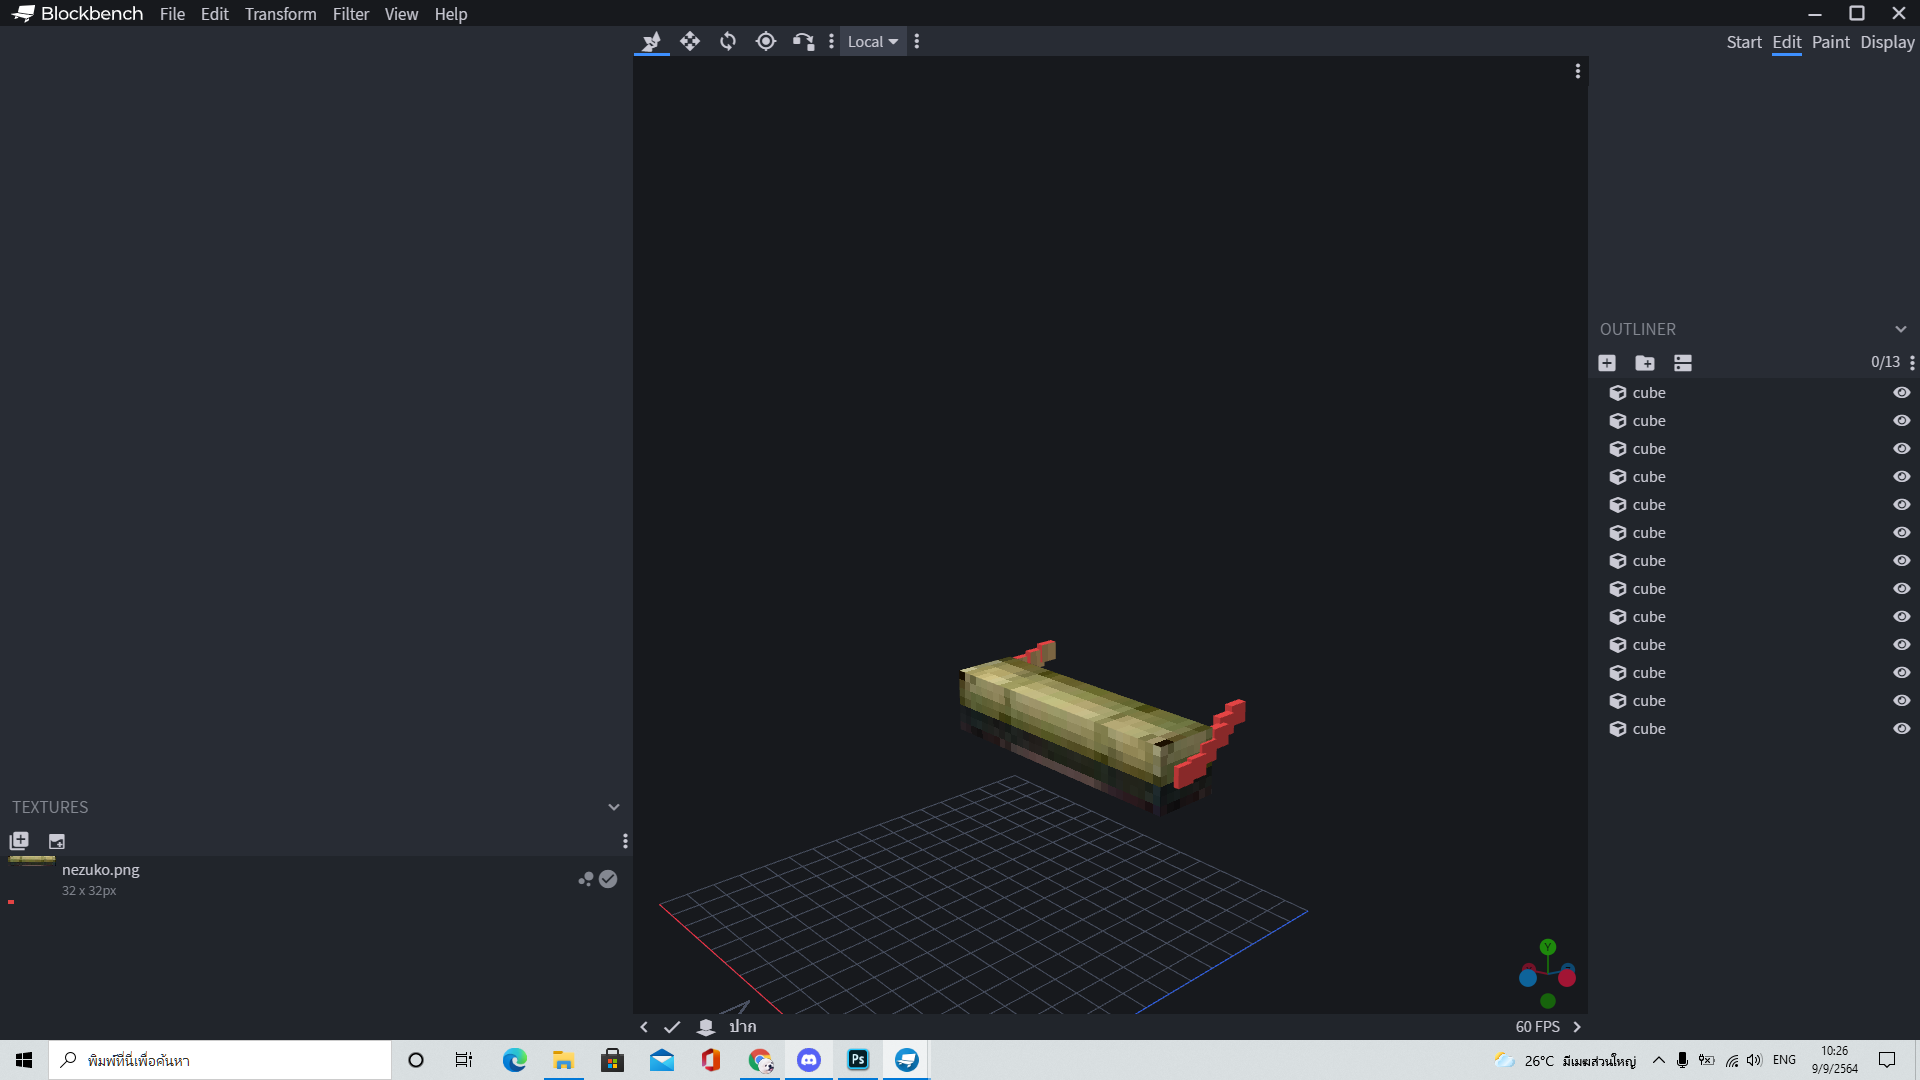Click the 0/13 selection counter
1920x1080 pixels.
(x=1885, y=362)
